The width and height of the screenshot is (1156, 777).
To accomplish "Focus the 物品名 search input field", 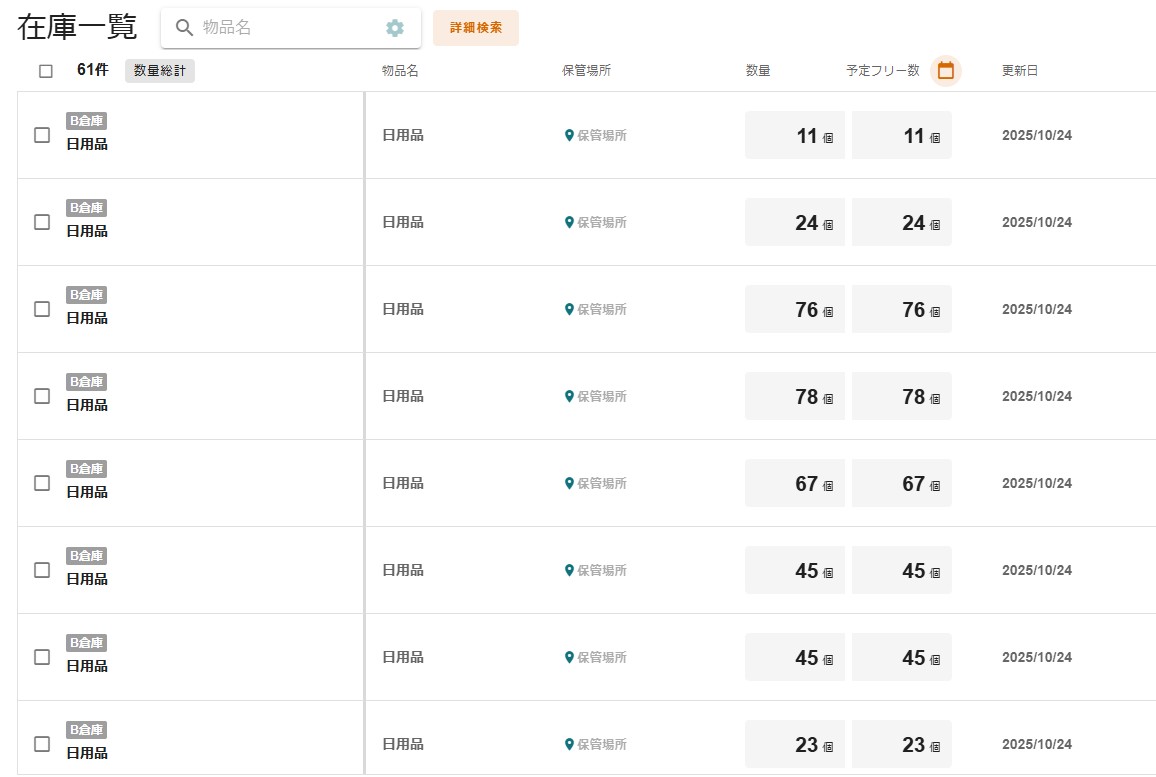I will coord(285,28).
